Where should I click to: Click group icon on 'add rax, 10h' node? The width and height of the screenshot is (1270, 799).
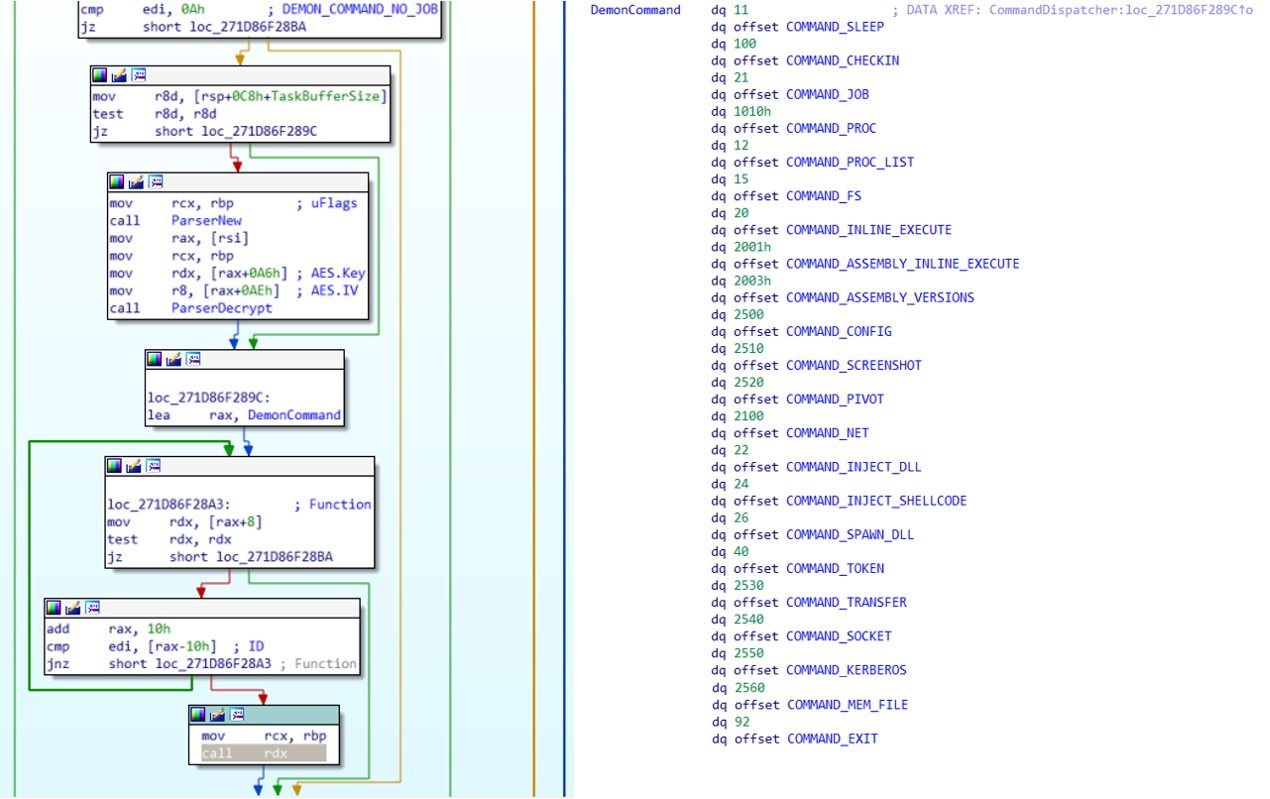93,607
